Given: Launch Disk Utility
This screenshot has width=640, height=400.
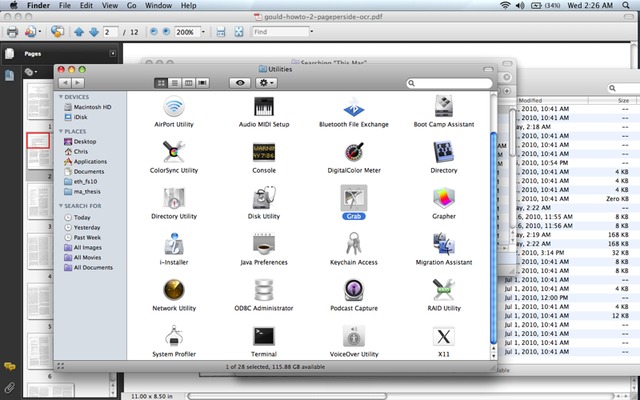Looking at the screenshot, I should click(264, 198).
